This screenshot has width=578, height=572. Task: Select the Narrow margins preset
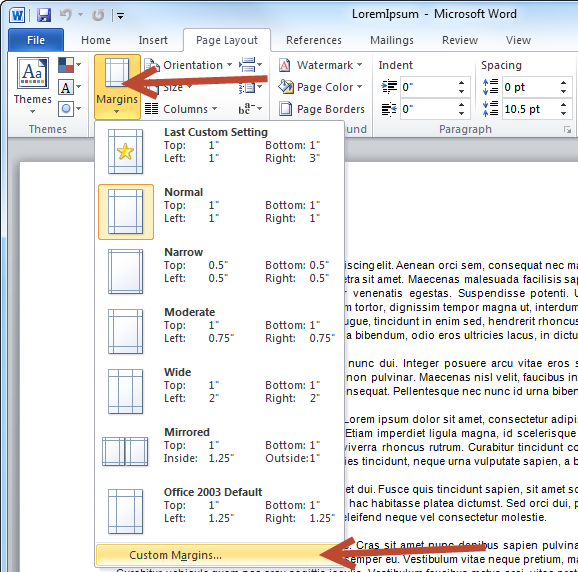point(220,272)
